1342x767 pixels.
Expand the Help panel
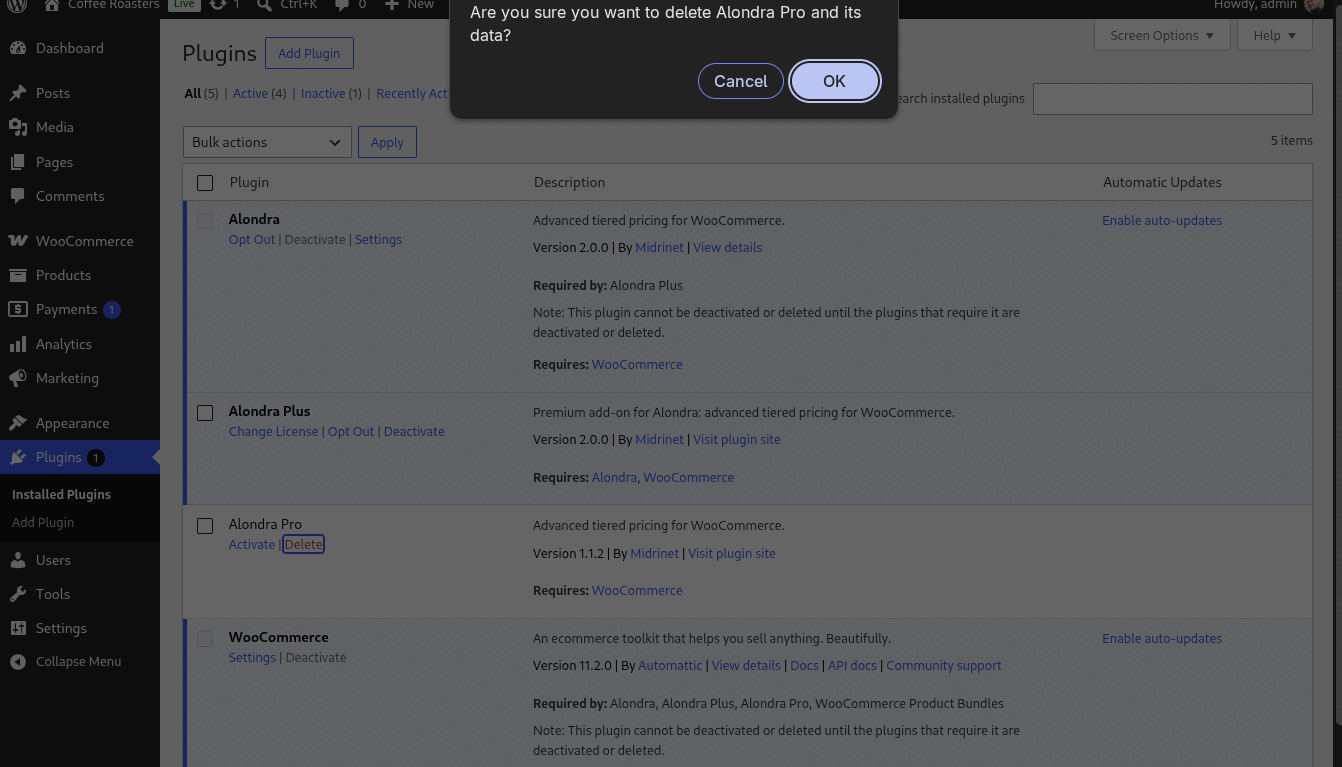click(1275, 35)
